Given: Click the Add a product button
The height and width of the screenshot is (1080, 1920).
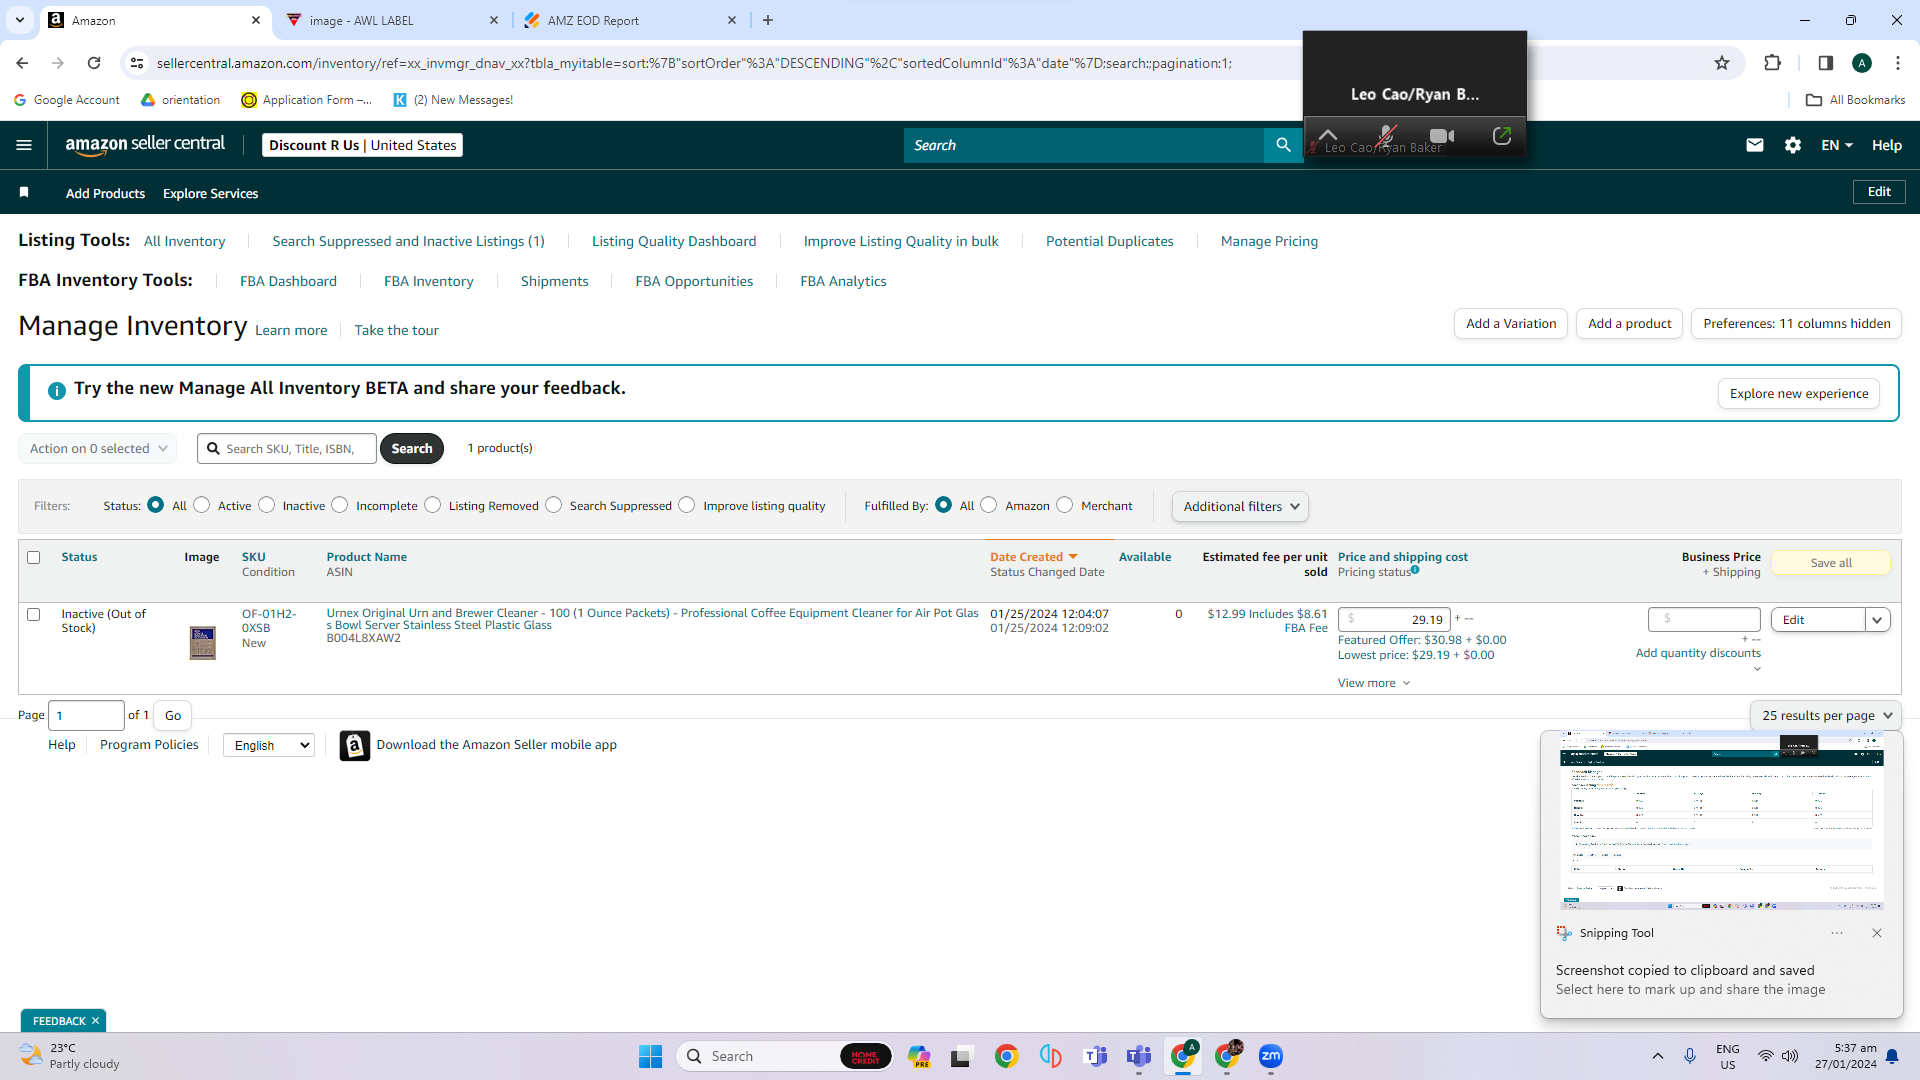Looking at the screenshot, I should coord(1629,324).
